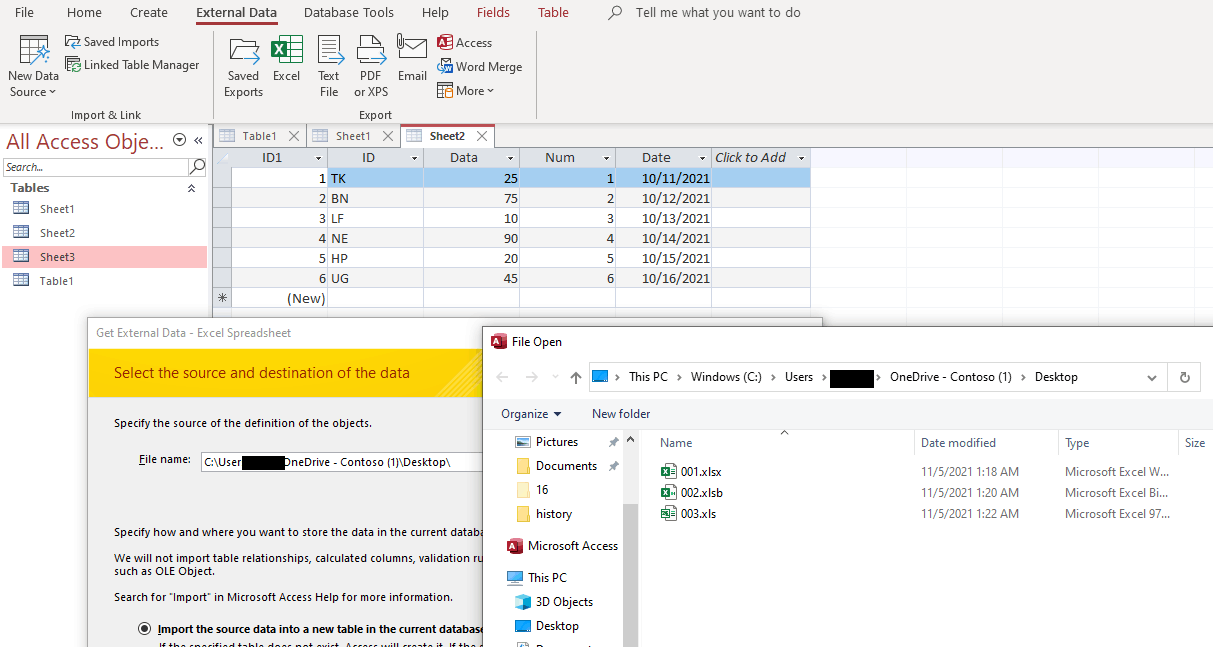Export as PDF or XPS
Screen dimensions: 1213x647
click(371, 67)
